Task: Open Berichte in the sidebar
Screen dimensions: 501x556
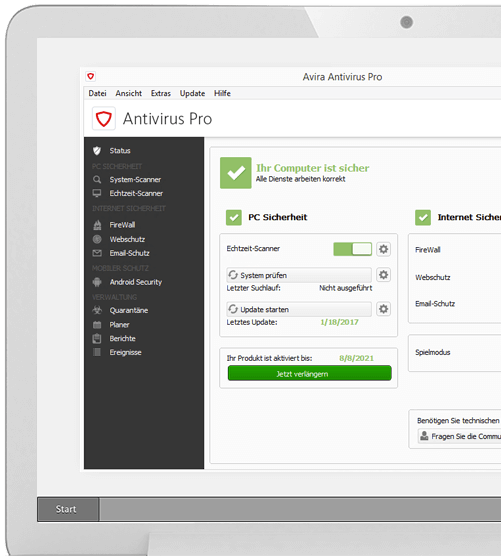Action: 122,338
